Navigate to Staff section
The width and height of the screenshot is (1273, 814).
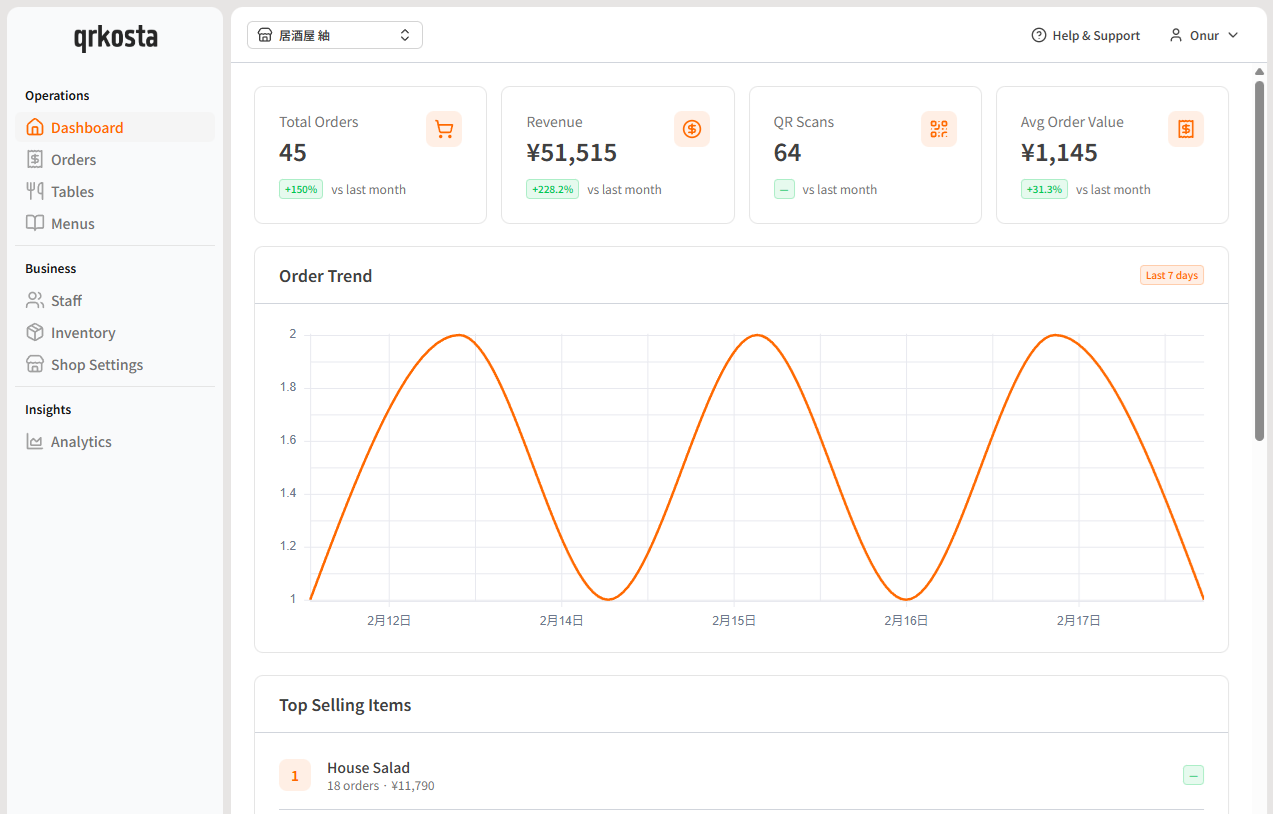66,301
